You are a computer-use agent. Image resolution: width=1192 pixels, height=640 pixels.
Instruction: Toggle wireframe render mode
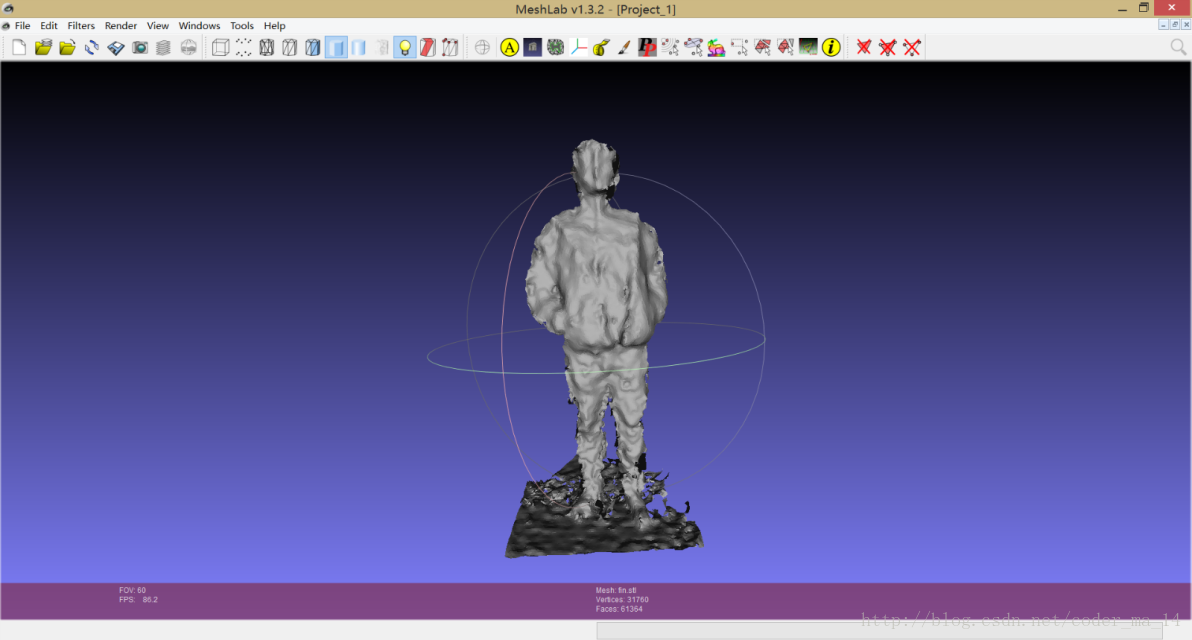point(267,47)
